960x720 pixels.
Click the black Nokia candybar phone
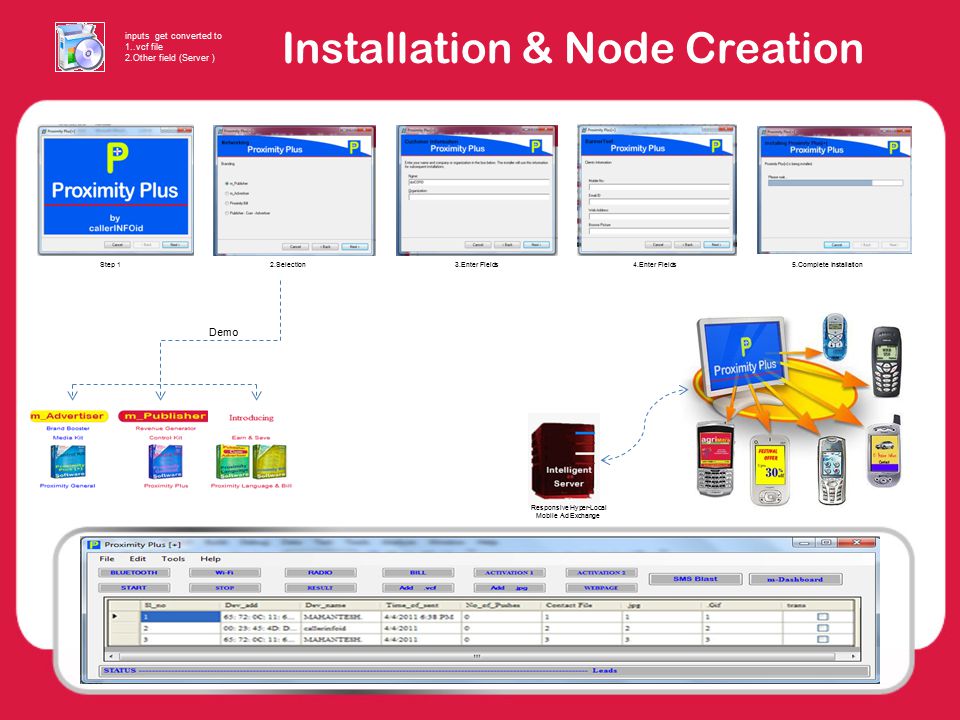tap(886, 362)
